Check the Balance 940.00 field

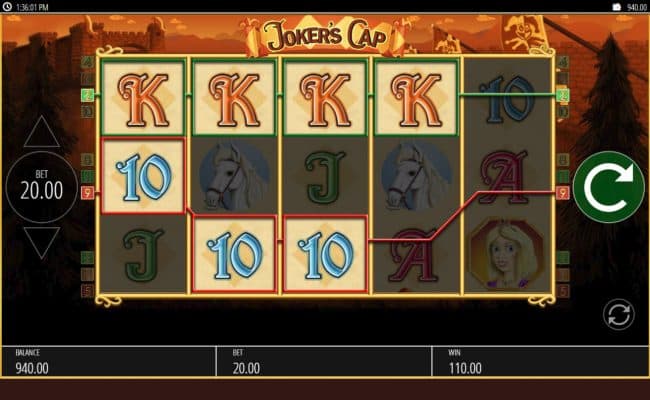[109, 361]
